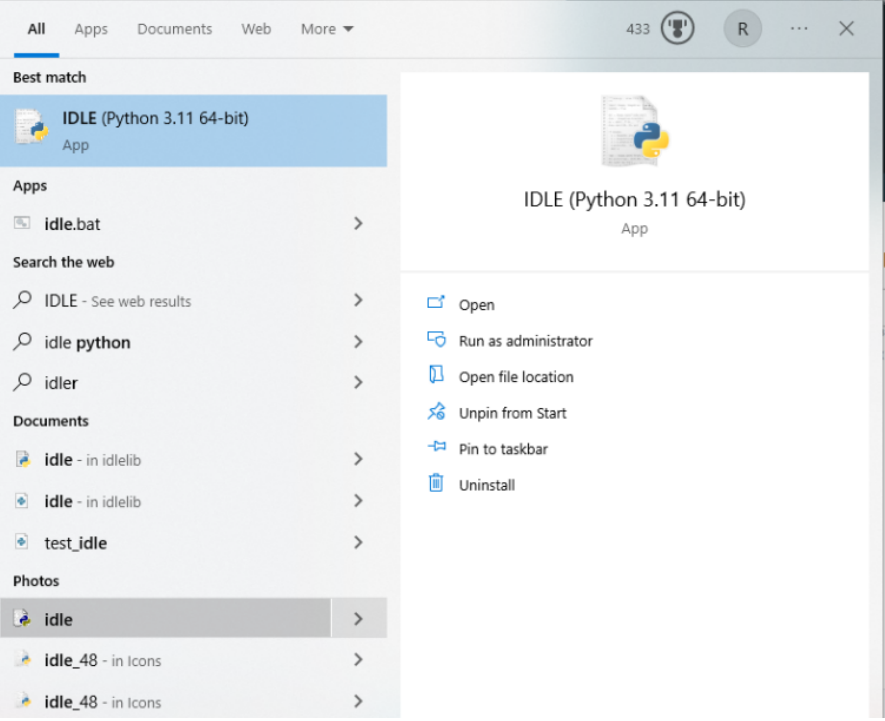Screen dimensions: 885x721
Task: Click the Pin to taskbar icon
Action: click(x=436, y=447)
